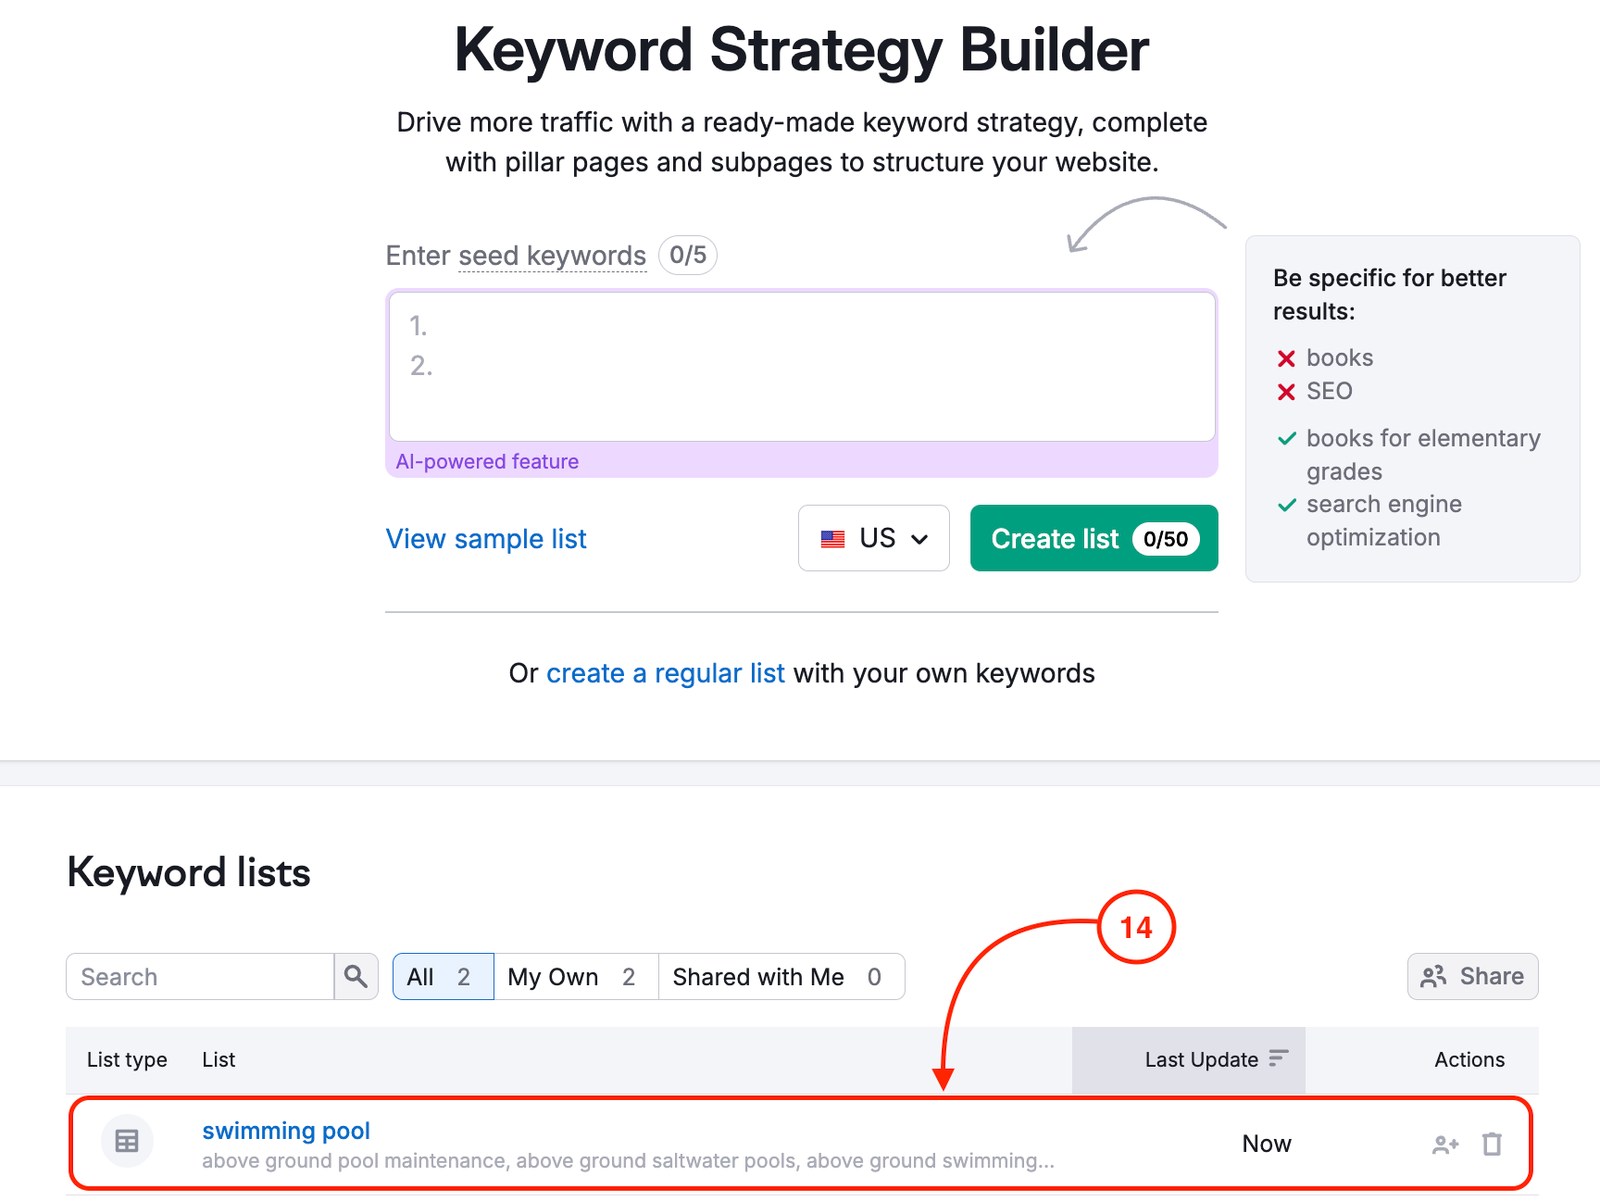Image resolution: width=1600 pixels, height=1202 pixels.
Task: Click the regular list type icon beside swimming pool
Action: [x=127, y=1140]
